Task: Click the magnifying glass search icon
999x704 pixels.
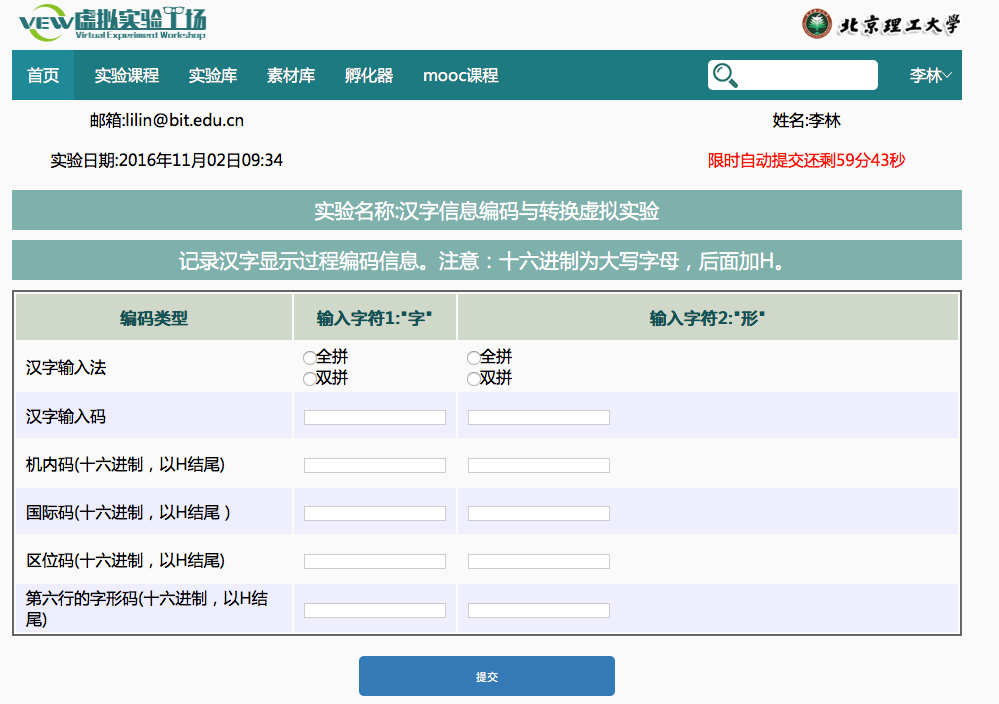Action: pos(725,76)
